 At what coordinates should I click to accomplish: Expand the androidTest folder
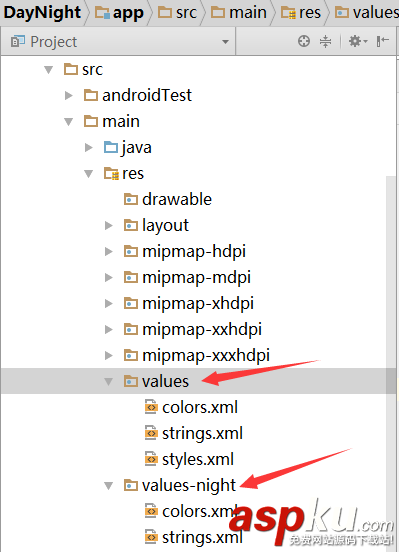coord(69,95)
